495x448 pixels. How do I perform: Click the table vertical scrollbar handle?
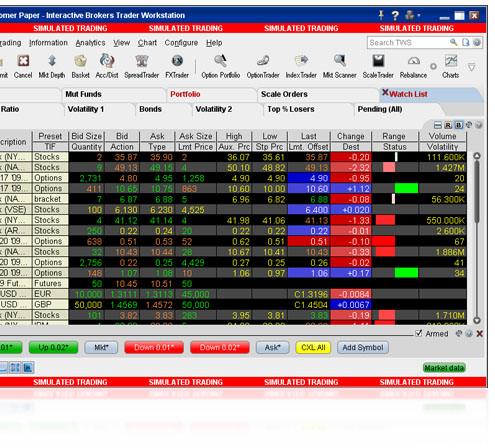(x=477, y=193)
